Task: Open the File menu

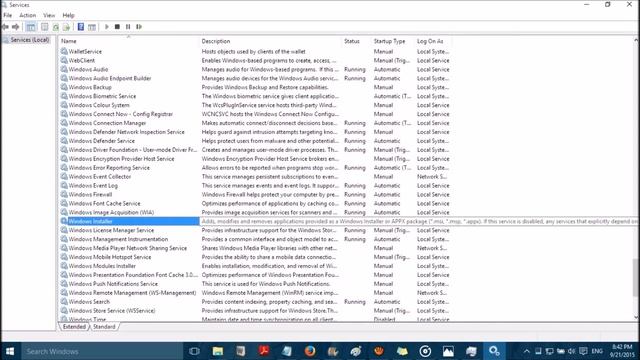Action: coord(8,16)
